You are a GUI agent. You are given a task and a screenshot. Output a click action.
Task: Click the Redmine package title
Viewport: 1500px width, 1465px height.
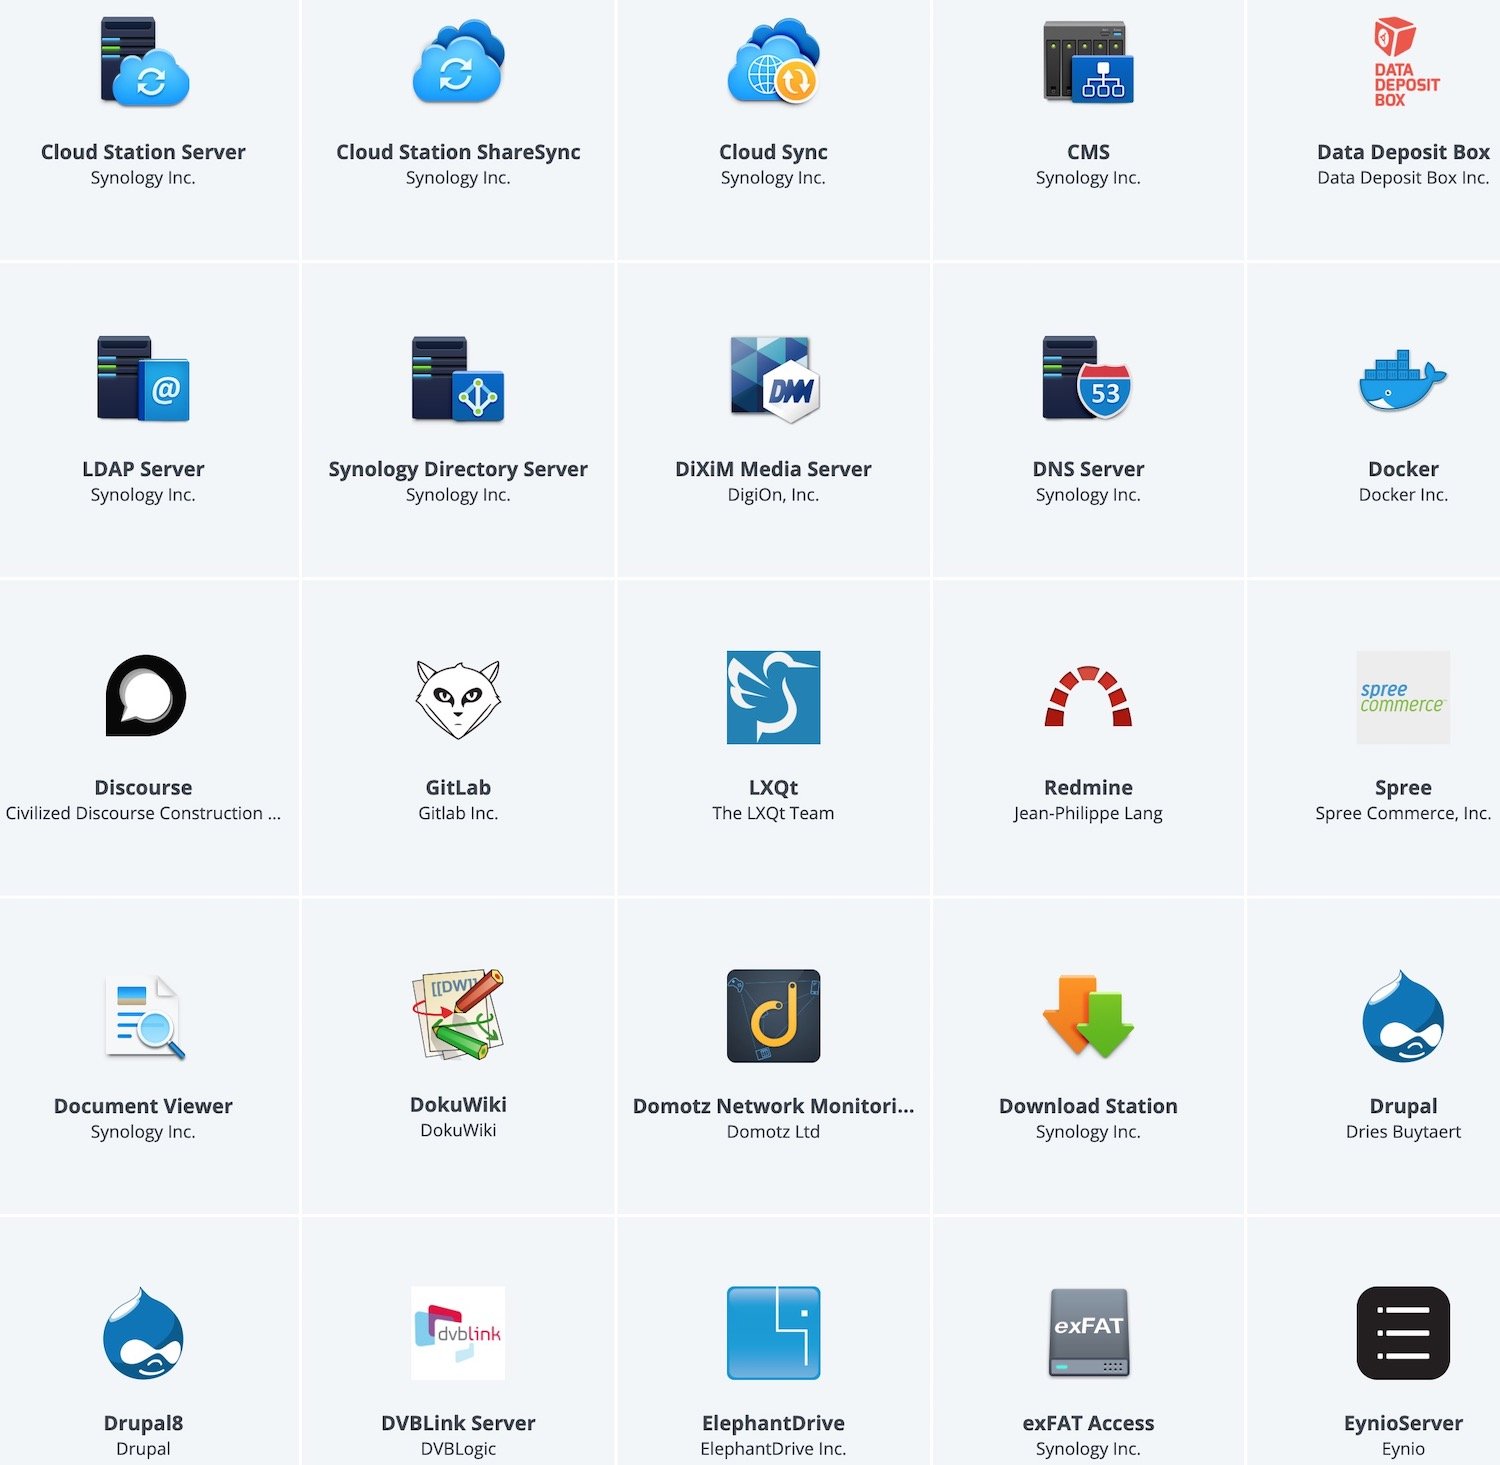point(1088,787)
